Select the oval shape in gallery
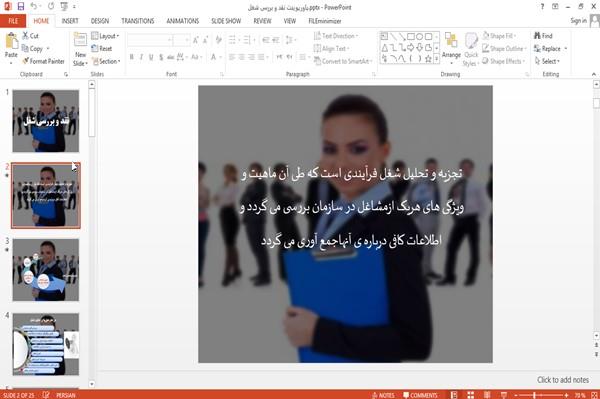Viewport: 600px width, 399px height. pyautogui.click(x=420, y=37)
